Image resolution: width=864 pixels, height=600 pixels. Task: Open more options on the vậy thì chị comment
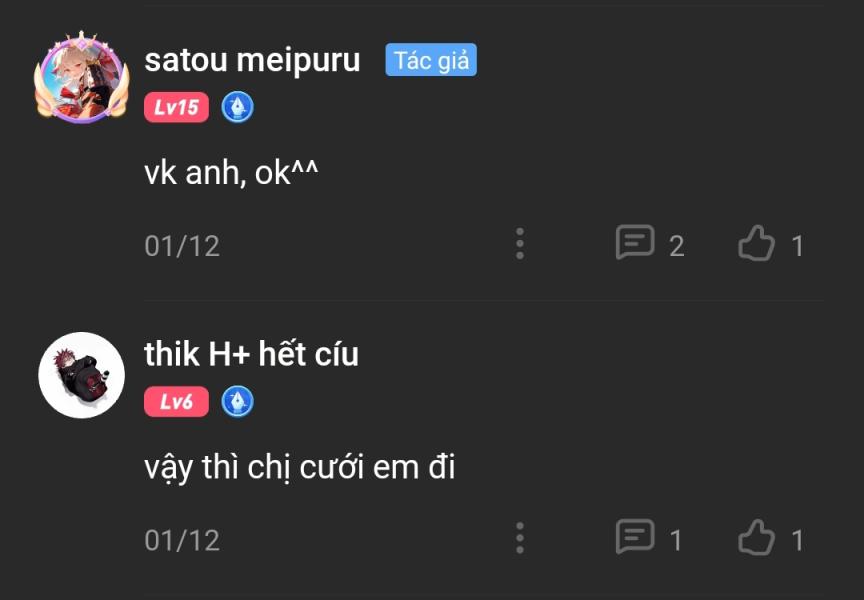click(520, 538)
